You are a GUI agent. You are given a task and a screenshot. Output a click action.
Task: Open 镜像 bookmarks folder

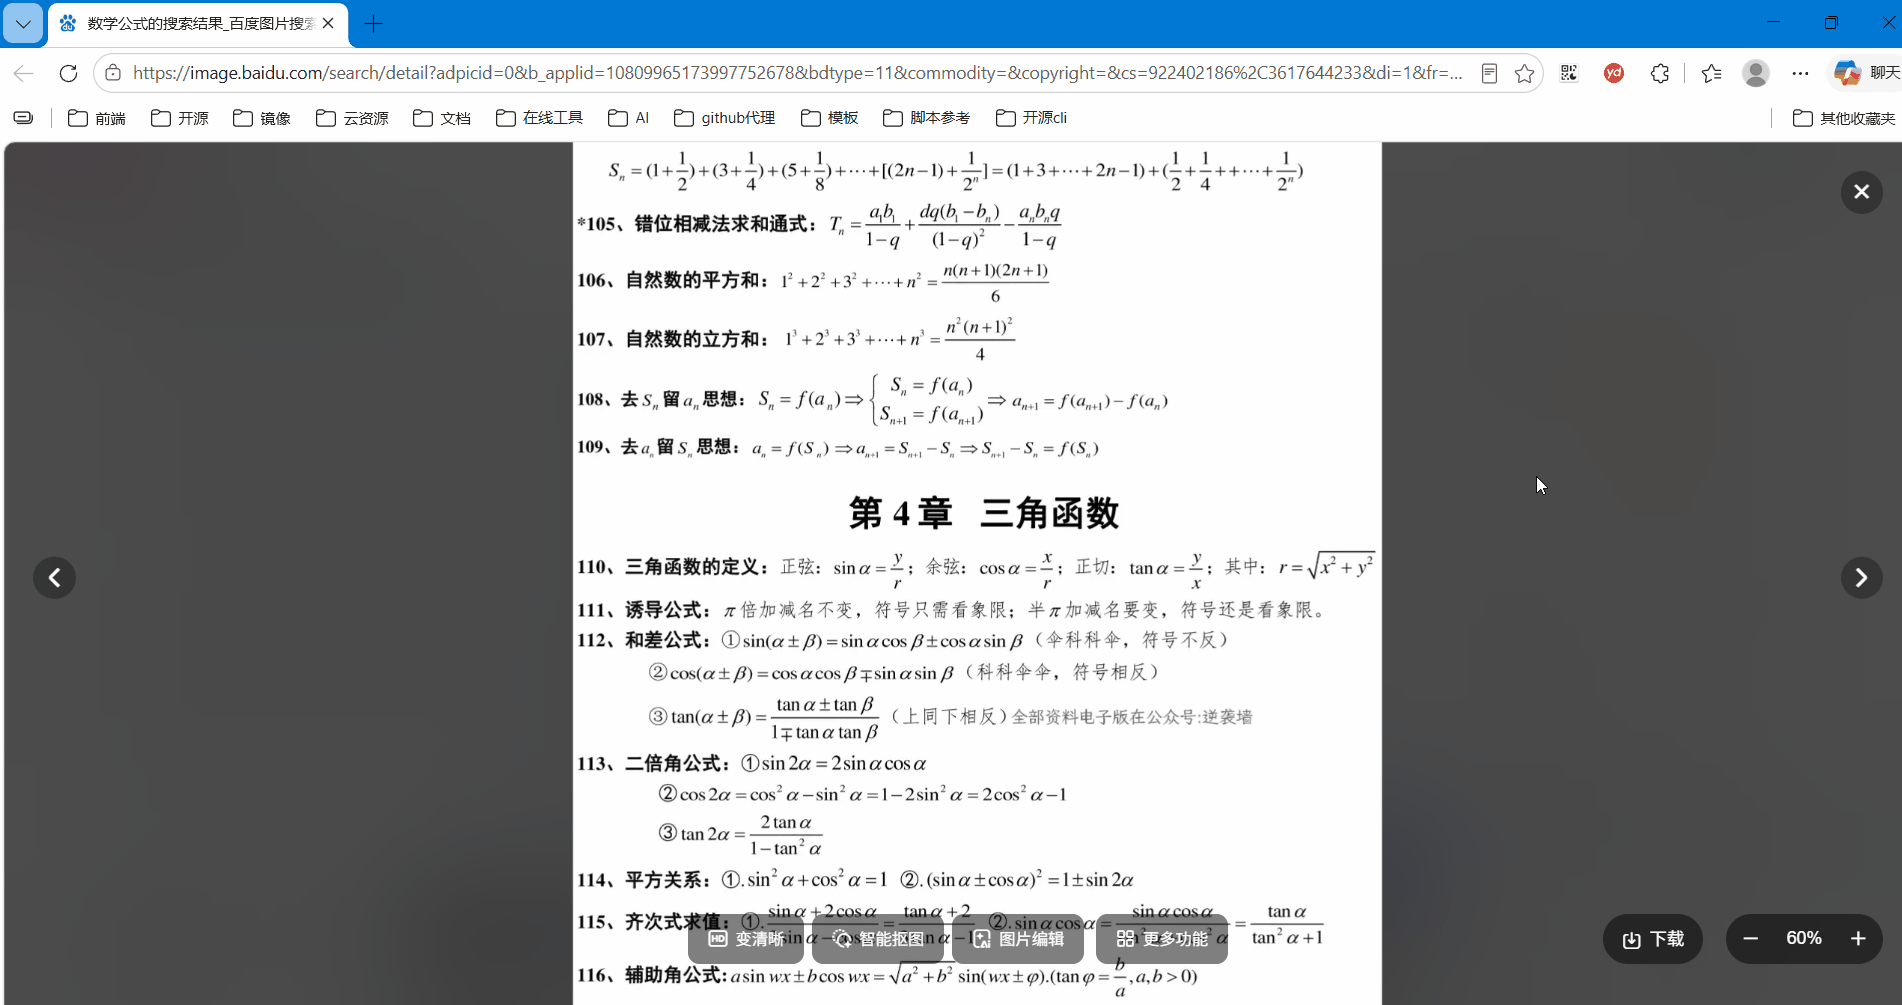coord(262,118)
